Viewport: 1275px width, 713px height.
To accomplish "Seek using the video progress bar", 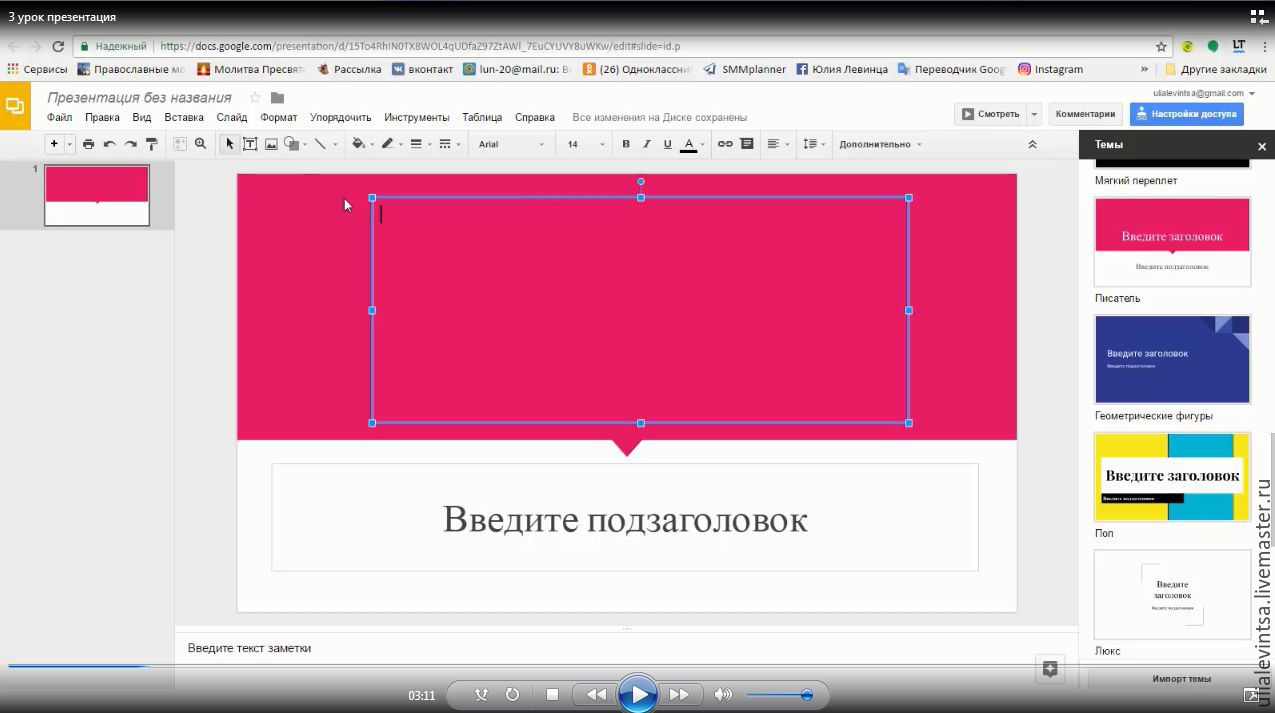I will pyautogui.click(x=637, y=665).
